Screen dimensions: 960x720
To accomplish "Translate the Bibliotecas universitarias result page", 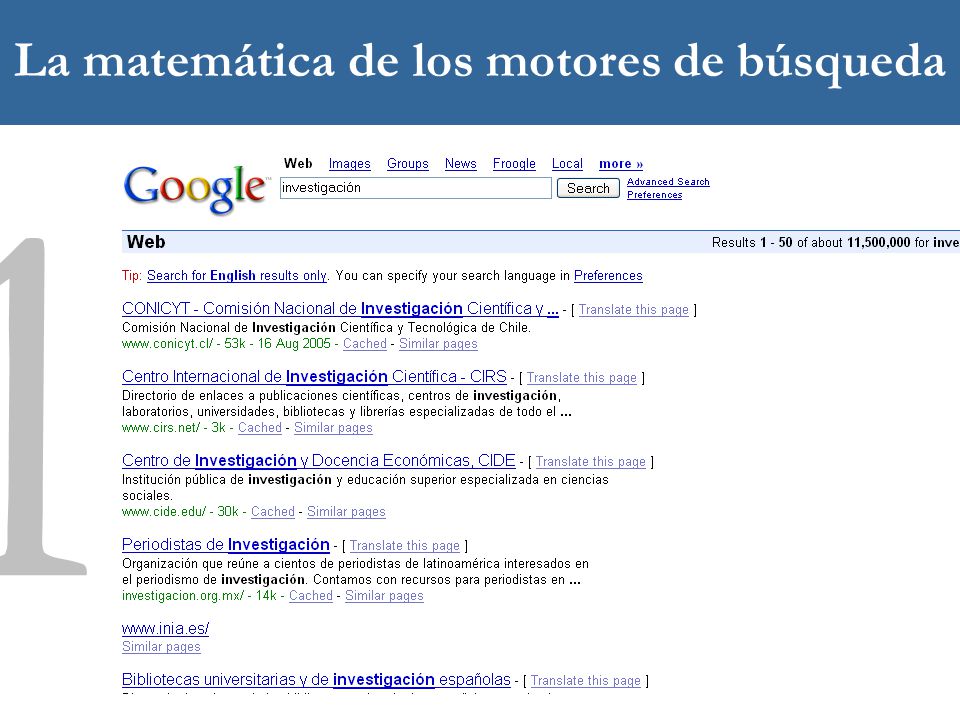I will 585,681.
